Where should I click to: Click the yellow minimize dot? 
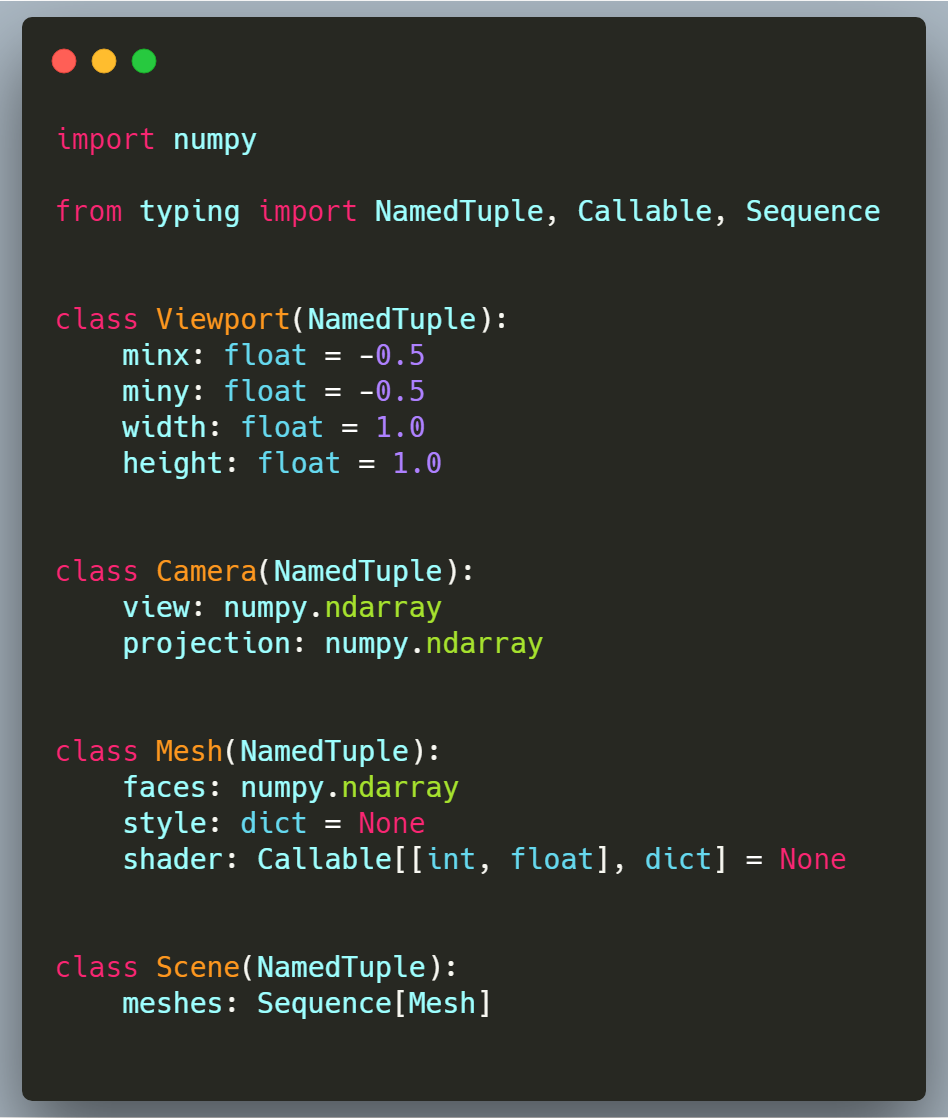pos(104,61)
